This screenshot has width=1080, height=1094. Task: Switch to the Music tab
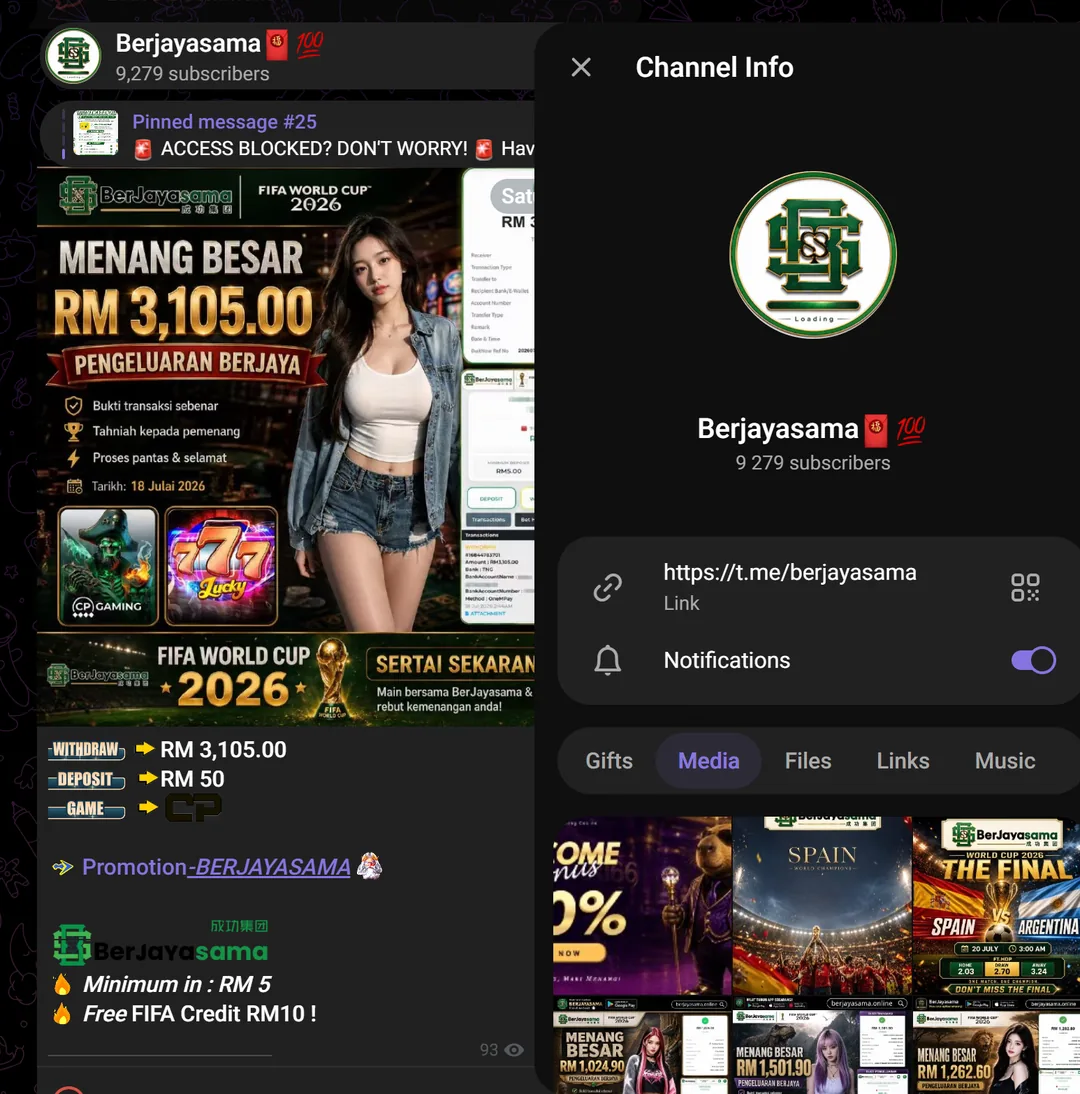[1005, 760]
